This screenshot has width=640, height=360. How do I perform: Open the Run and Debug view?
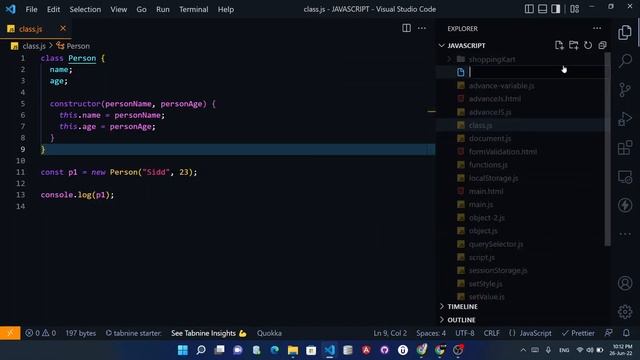click(x=624, y=119)
